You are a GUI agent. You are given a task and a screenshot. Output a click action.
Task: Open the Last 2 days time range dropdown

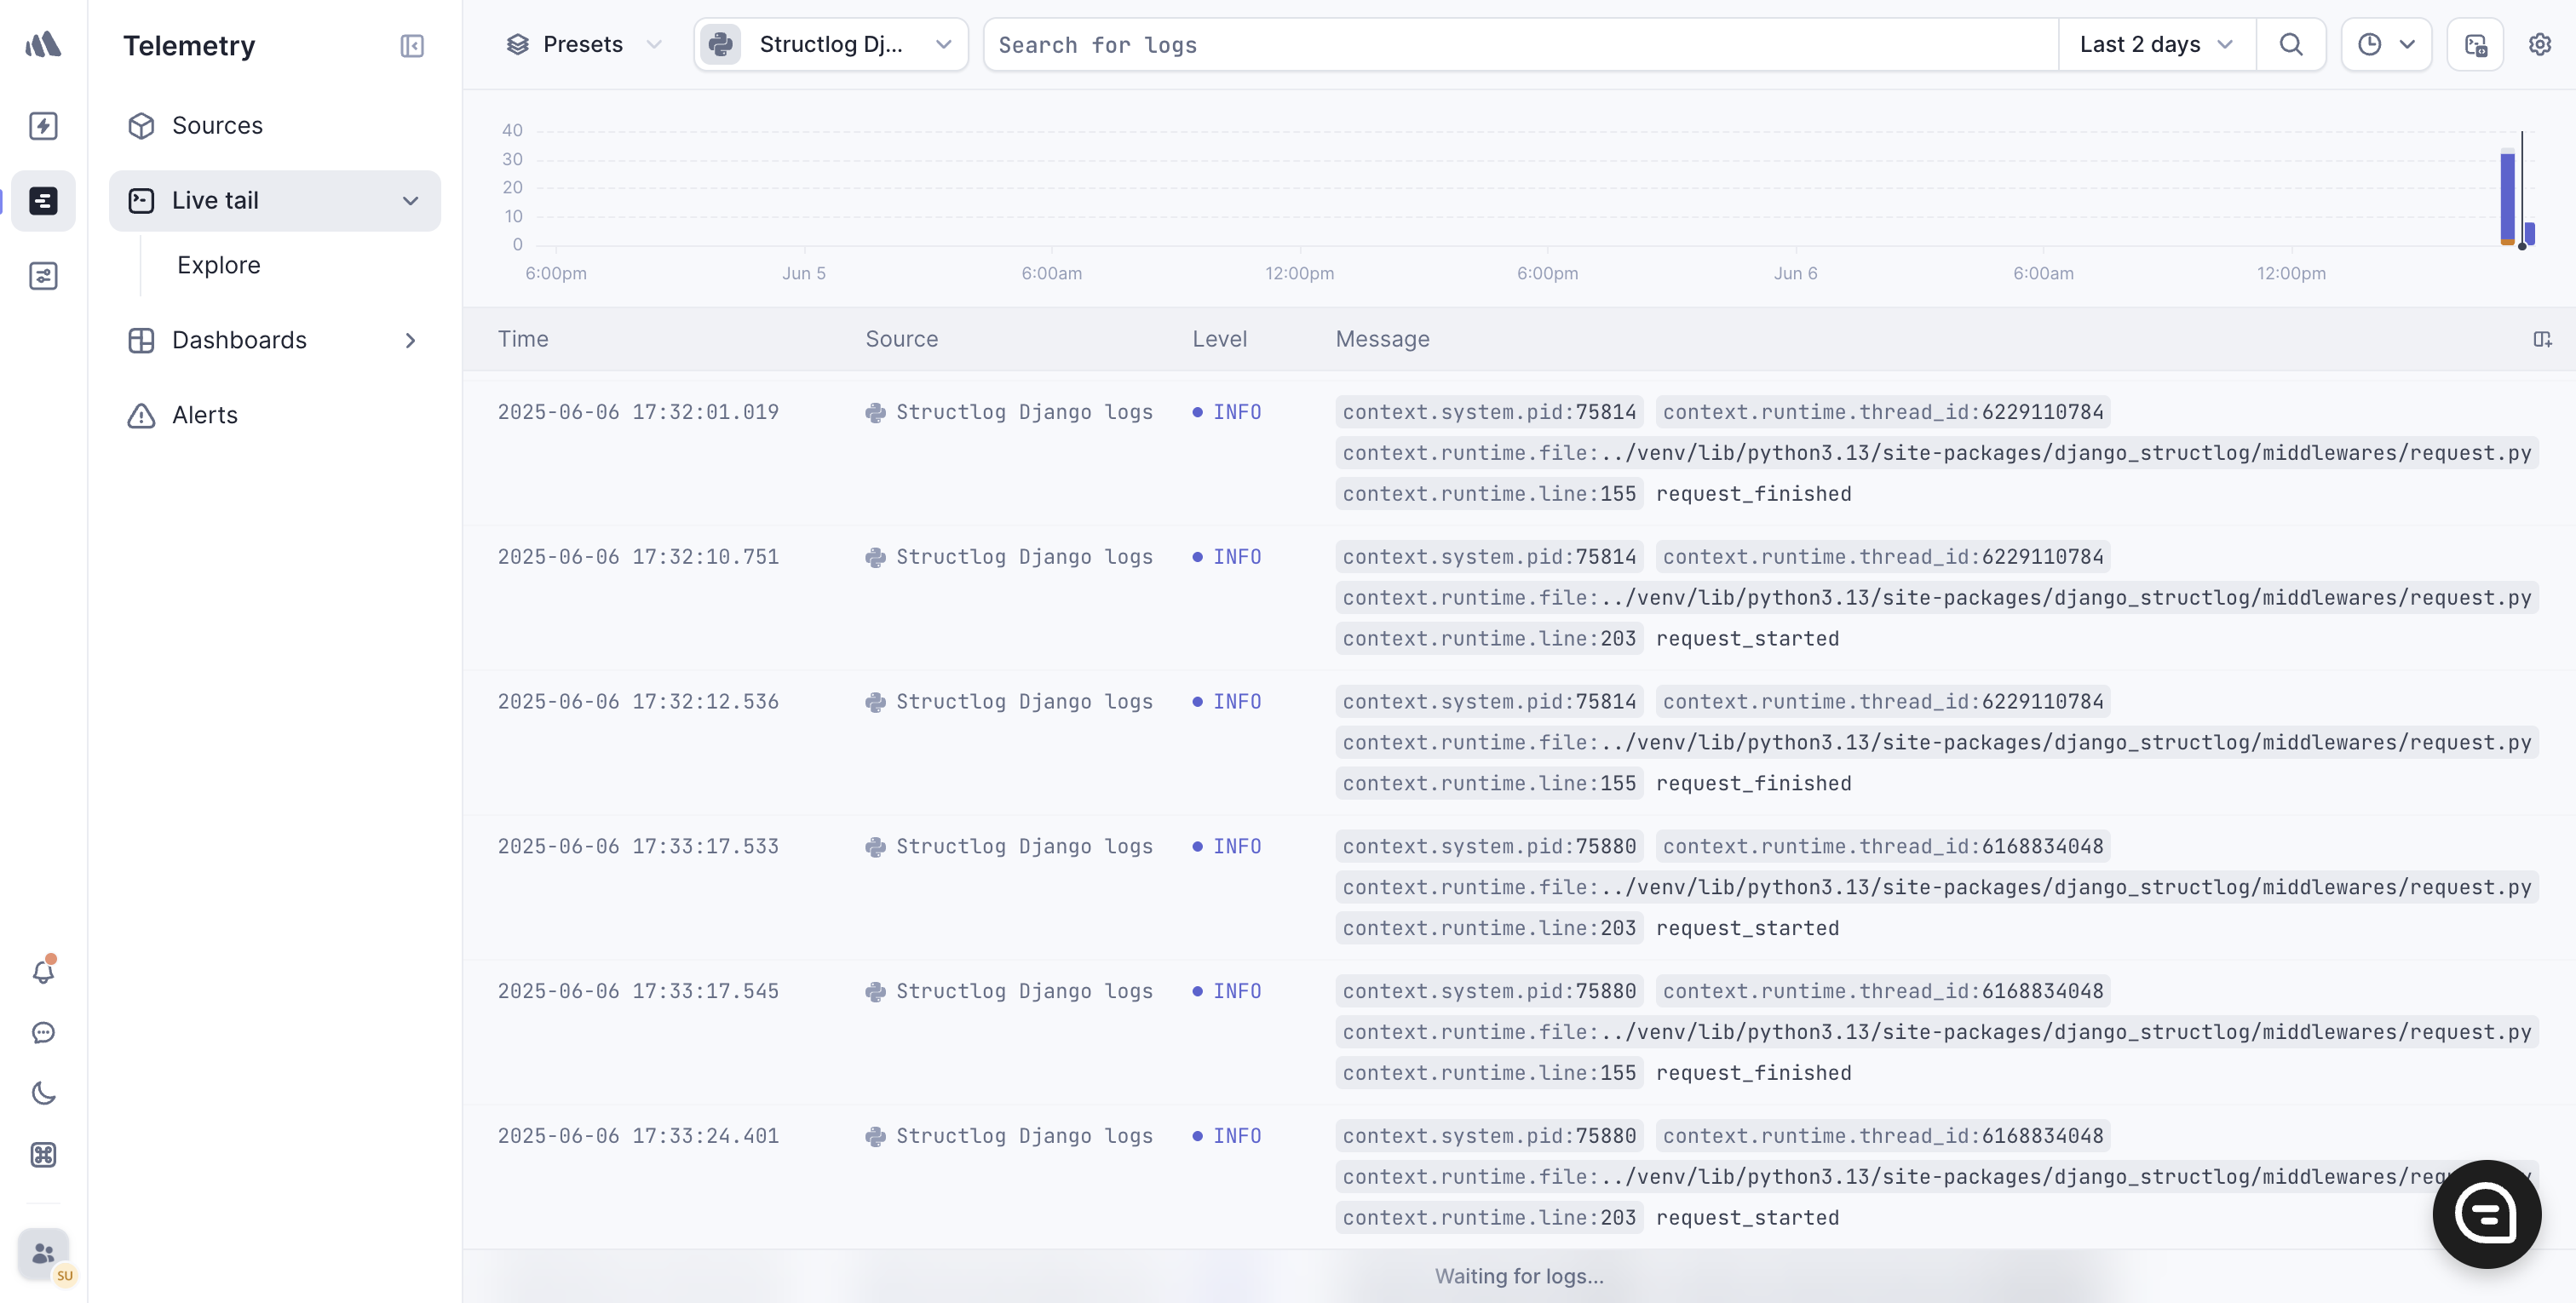(x=2157, y=44)
